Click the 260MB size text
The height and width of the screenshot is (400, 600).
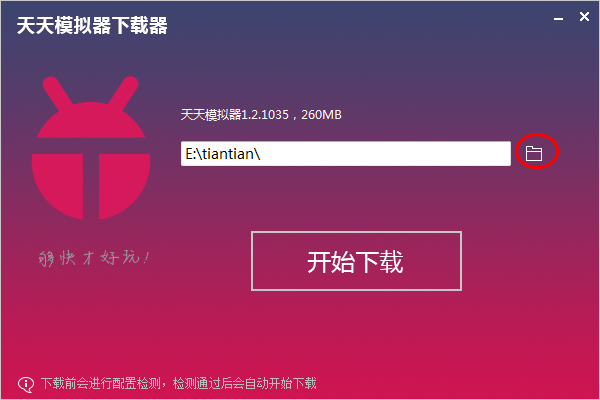click(x=321, y=114)
